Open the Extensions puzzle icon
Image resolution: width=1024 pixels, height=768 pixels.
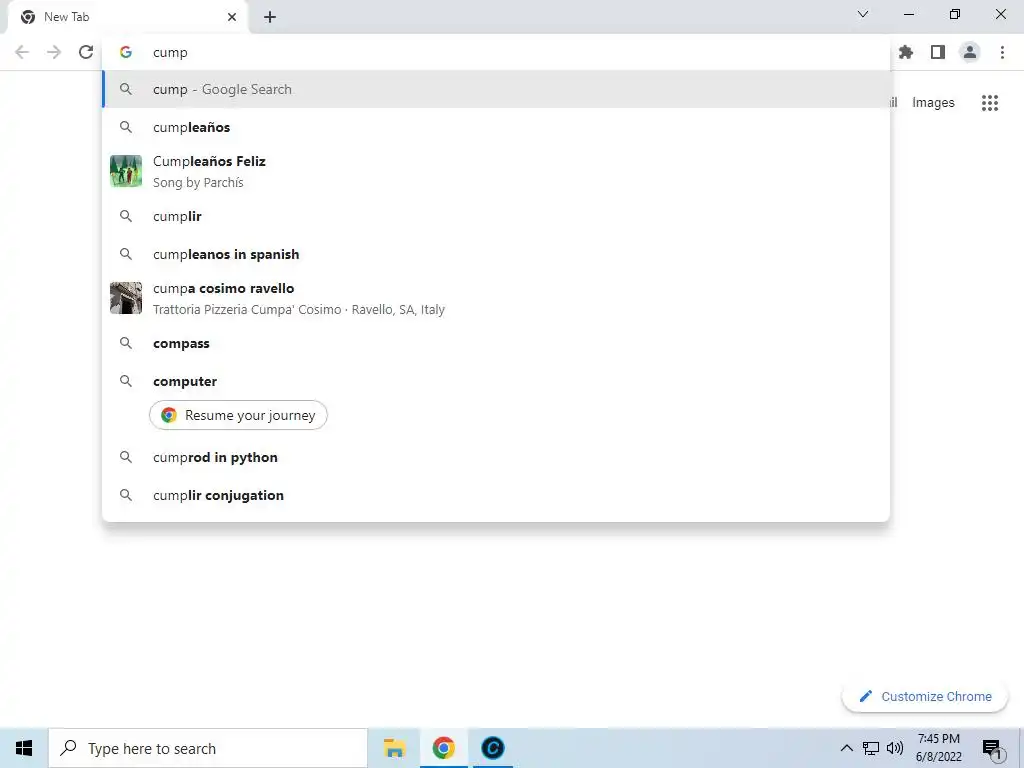(906, 52)
